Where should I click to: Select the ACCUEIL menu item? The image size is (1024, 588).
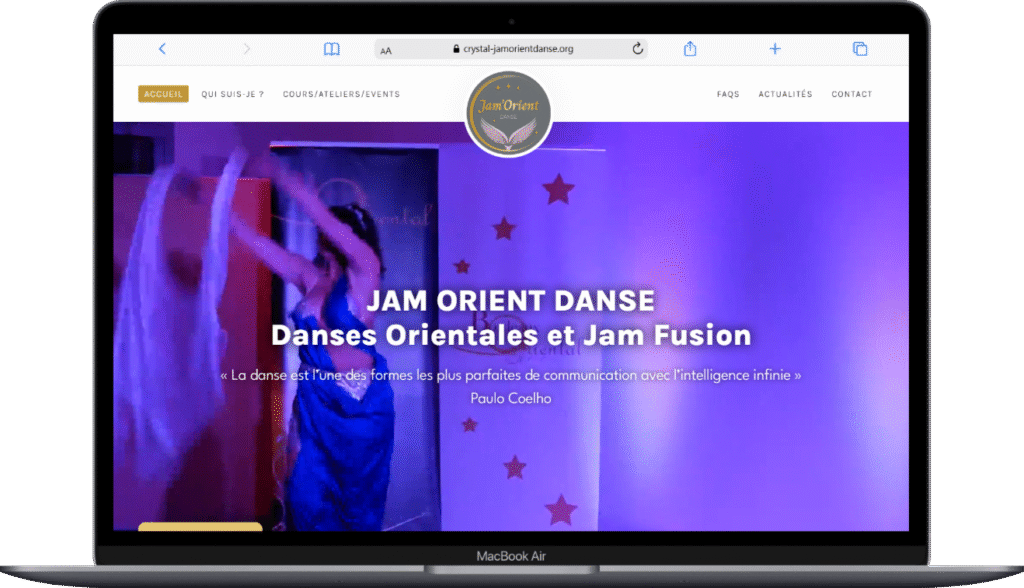(163, 94)
